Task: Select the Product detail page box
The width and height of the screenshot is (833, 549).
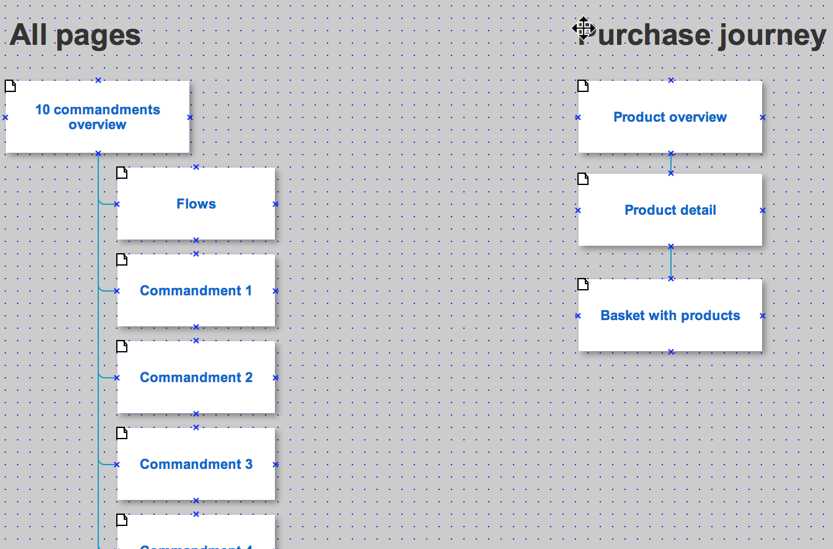Action: [x=670, y=210]
